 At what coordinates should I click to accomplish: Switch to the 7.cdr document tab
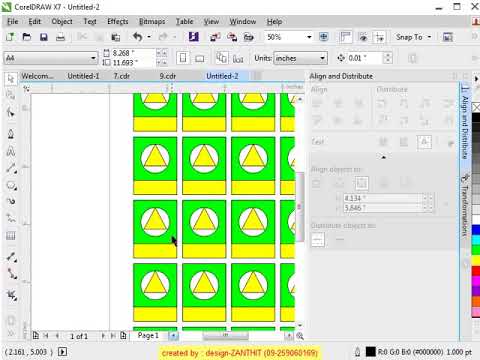click(122, 76)
